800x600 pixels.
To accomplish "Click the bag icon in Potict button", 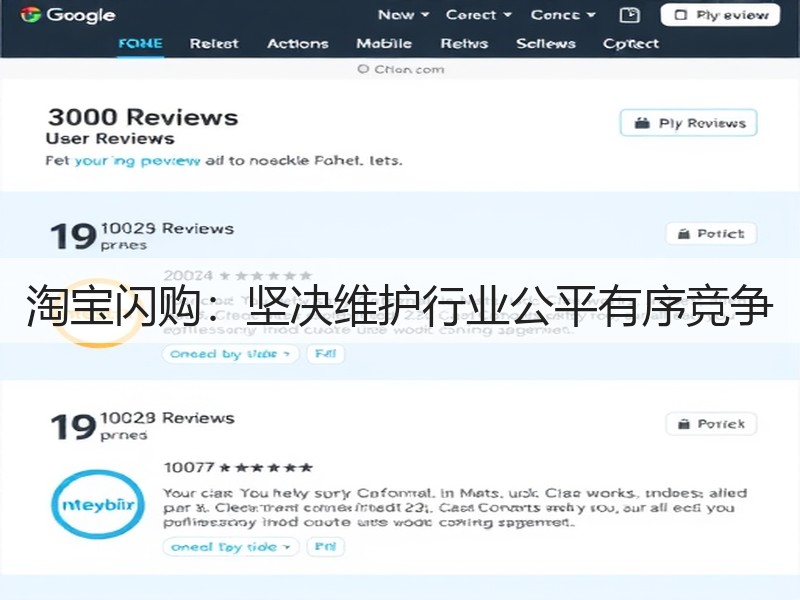I will [683, 234].
